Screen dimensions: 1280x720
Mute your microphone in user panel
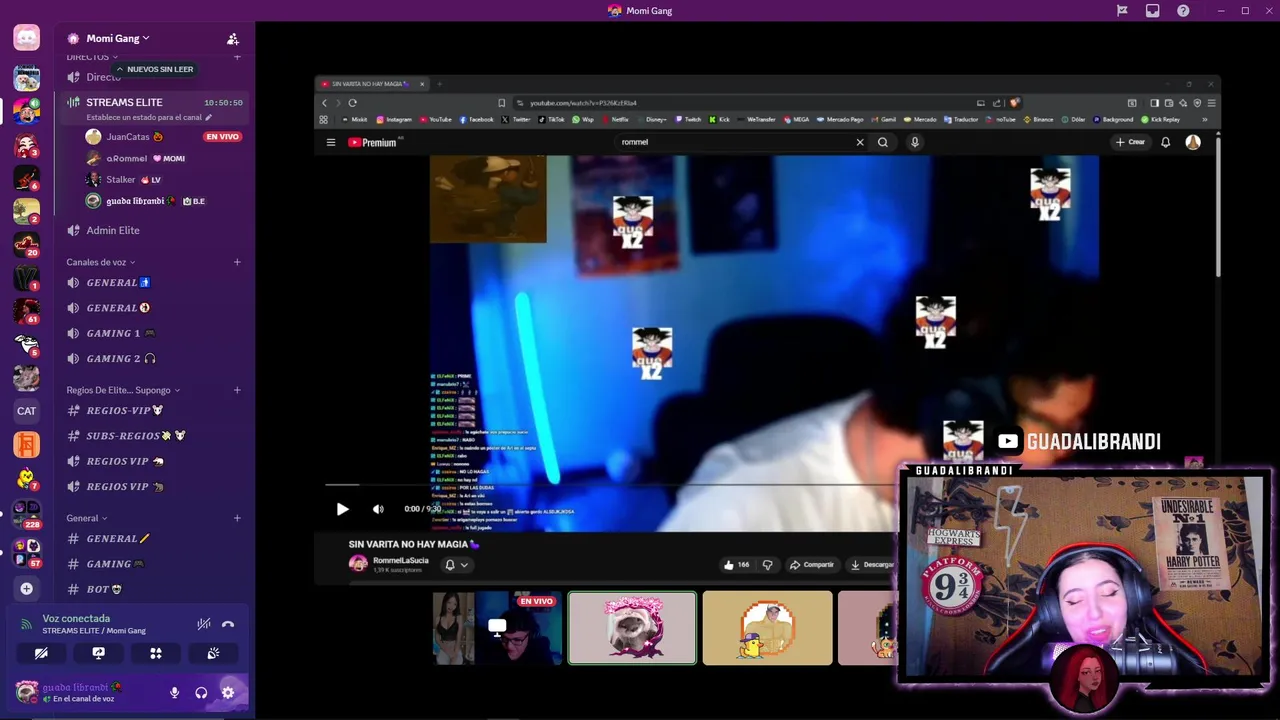[x=174, y=692]
